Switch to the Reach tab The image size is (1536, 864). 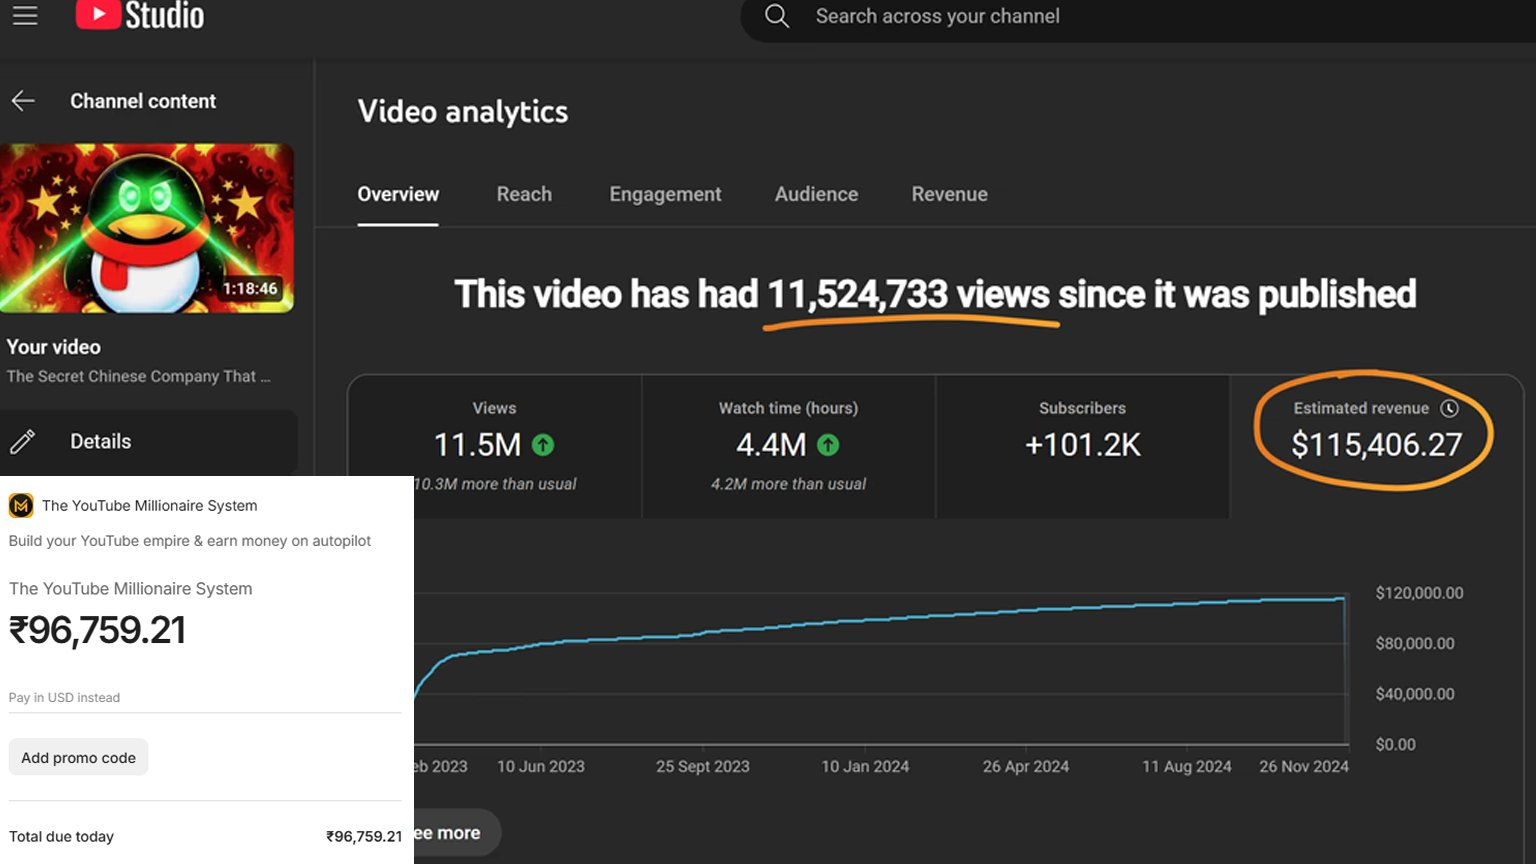[524, 194]
